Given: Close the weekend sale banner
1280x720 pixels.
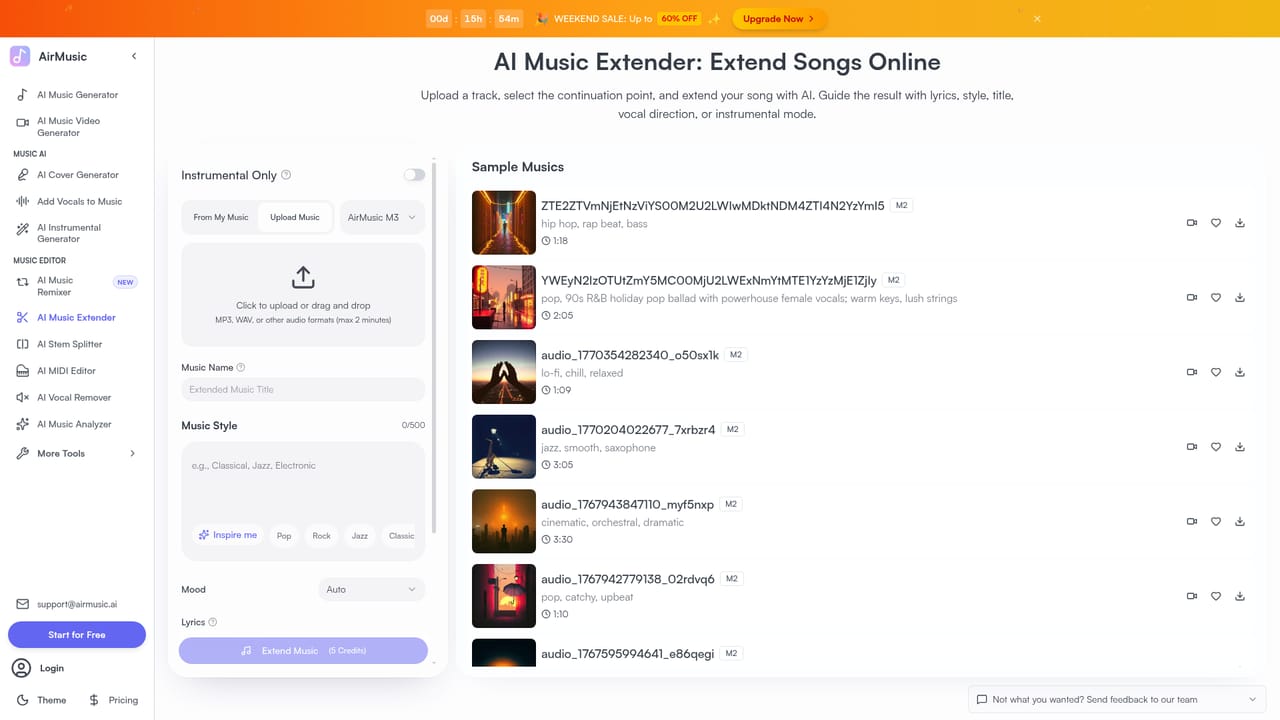Looking at the screenshot, I should pyautogui.click(x=1037, y=19).
